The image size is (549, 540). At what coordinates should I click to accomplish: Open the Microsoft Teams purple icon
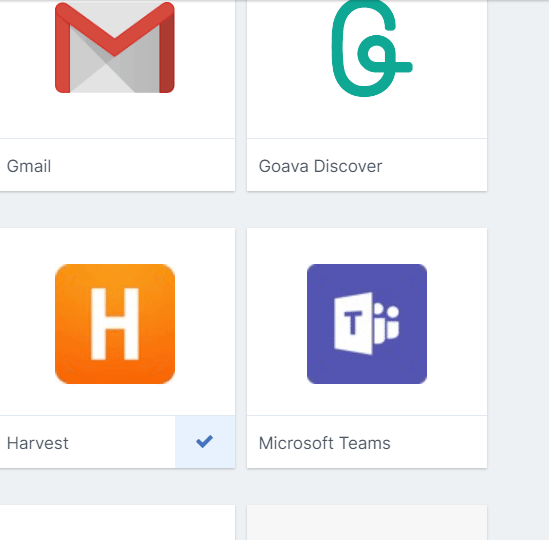coord(367,324)
